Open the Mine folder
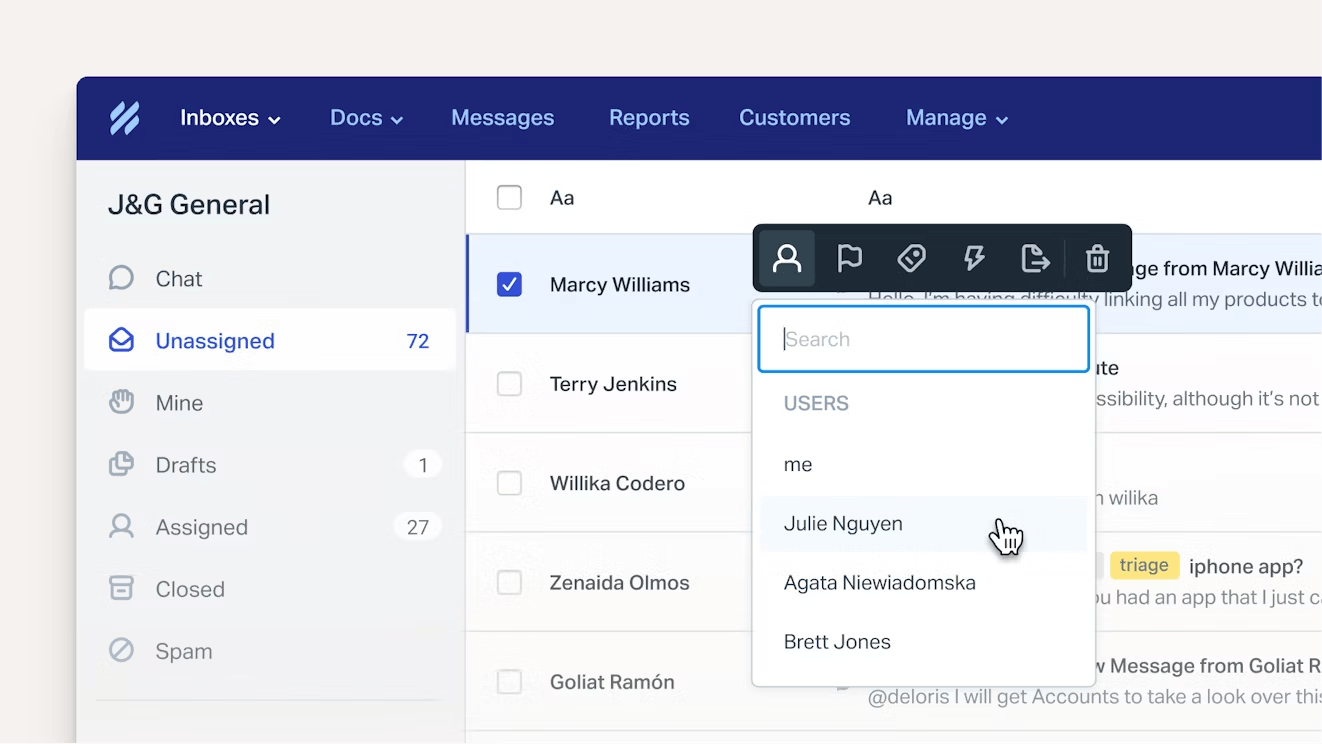1322x744 pixels. pyautogui.click(x=179, y=403)
